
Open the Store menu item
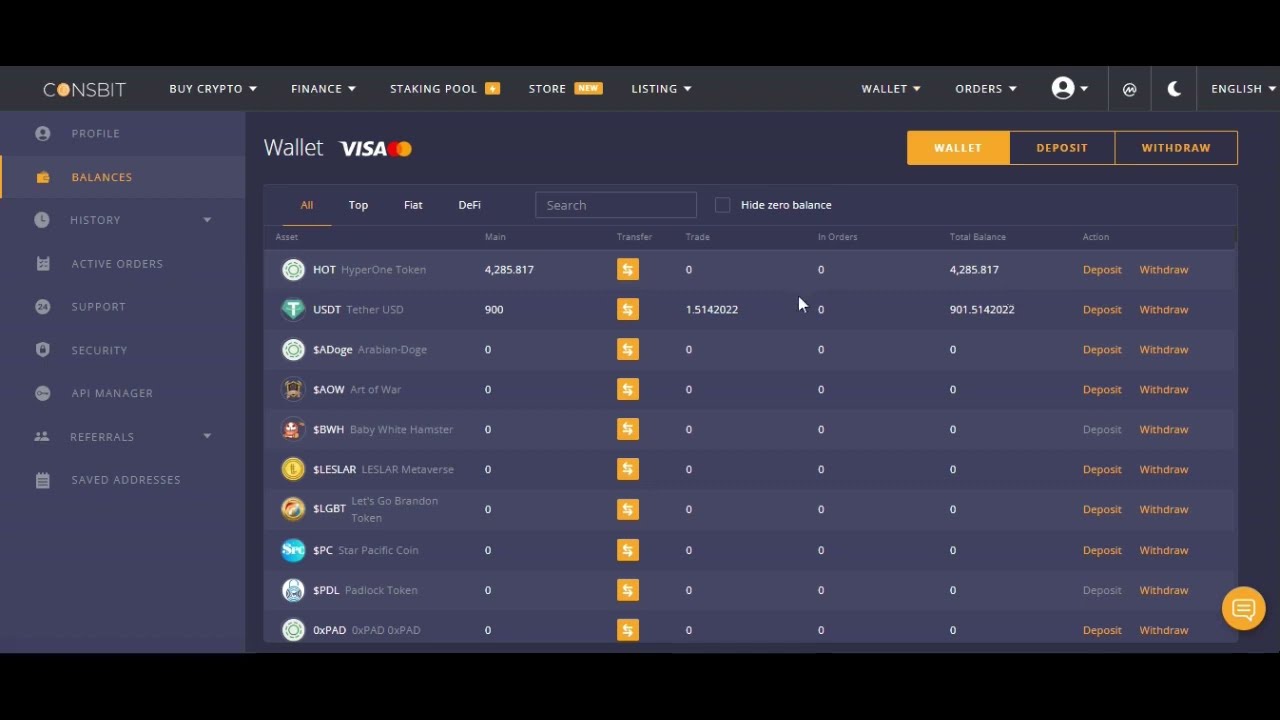click(565, 89)
